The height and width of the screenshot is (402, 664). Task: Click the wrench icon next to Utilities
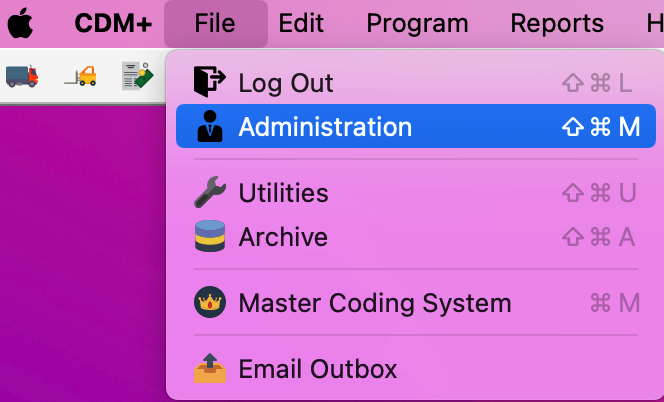click(209, 193)
